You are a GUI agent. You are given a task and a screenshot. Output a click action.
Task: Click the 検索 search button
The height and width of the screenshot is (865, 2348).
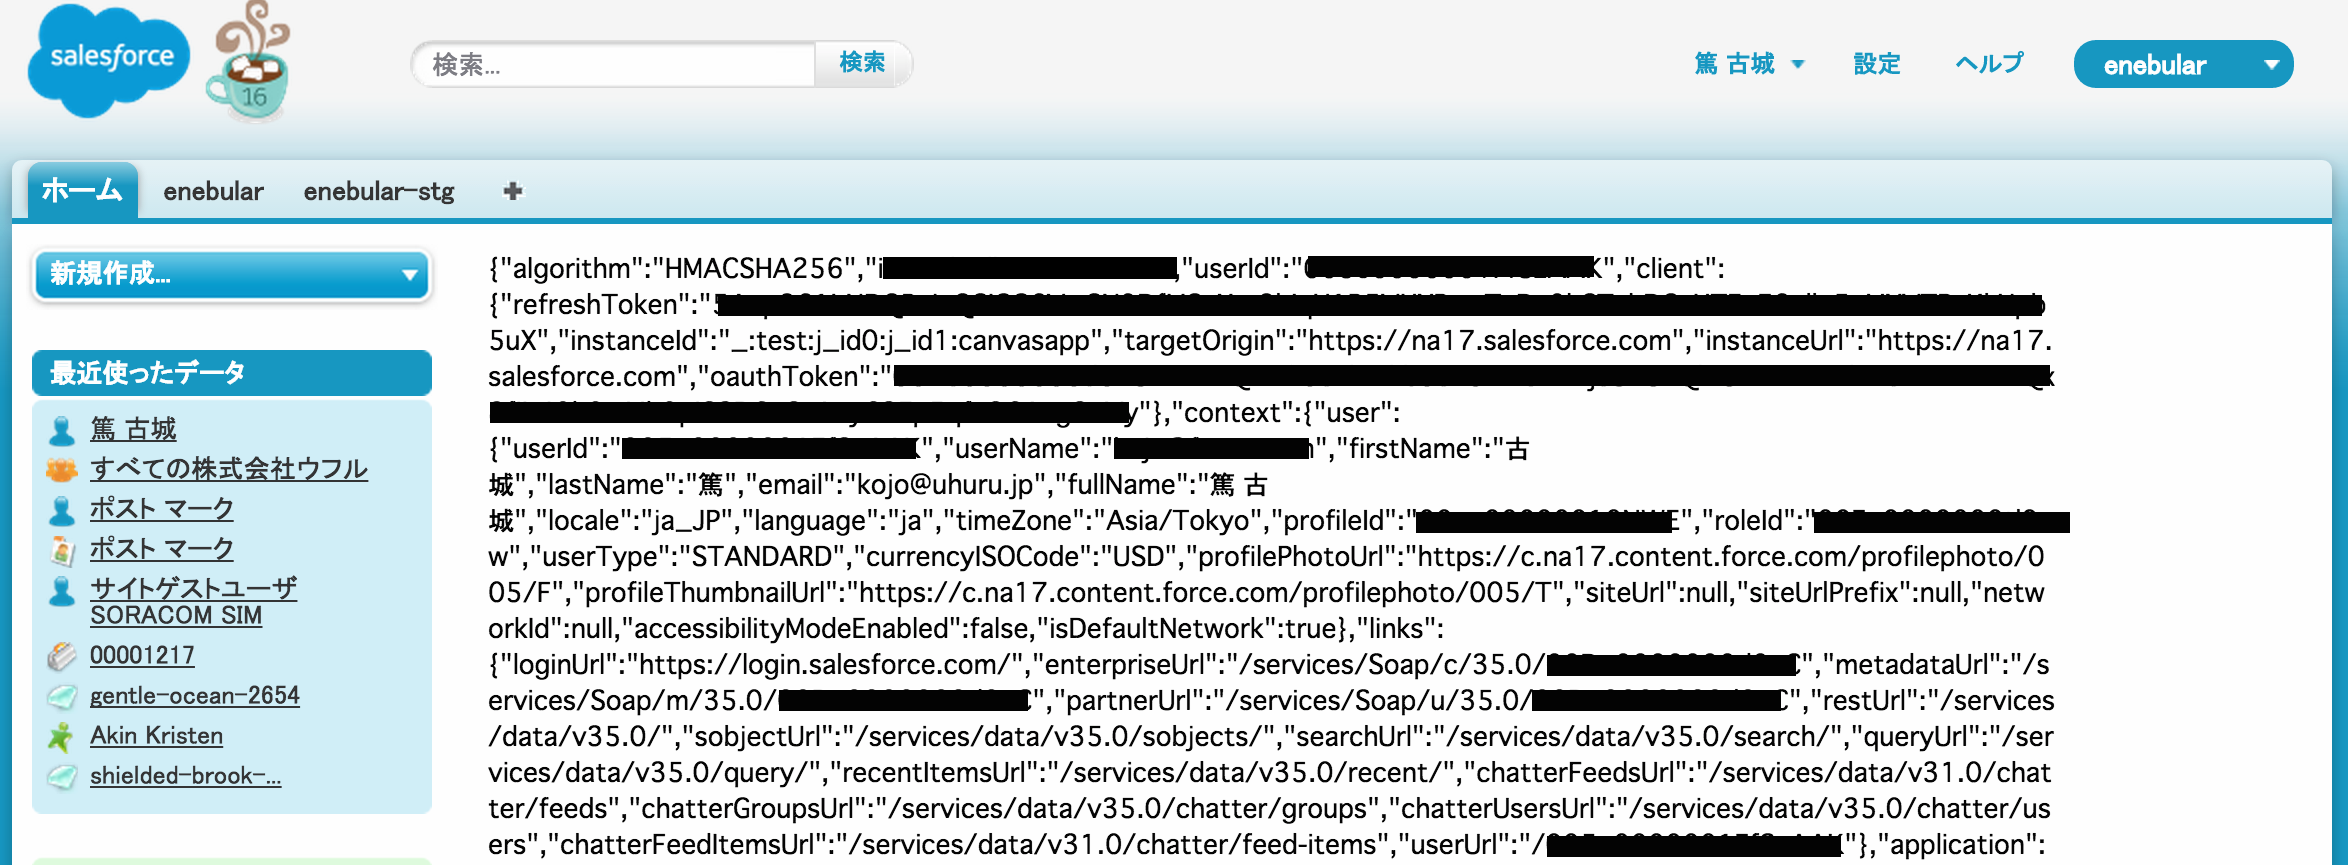tap(862, 63)
